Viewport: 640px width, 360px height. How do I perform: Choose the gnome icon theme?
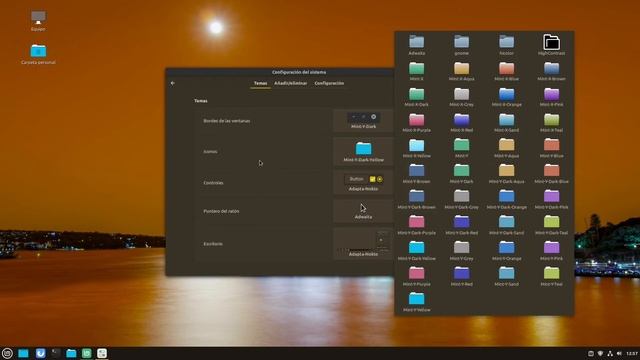pyautogui.click(x=461, y=45)
